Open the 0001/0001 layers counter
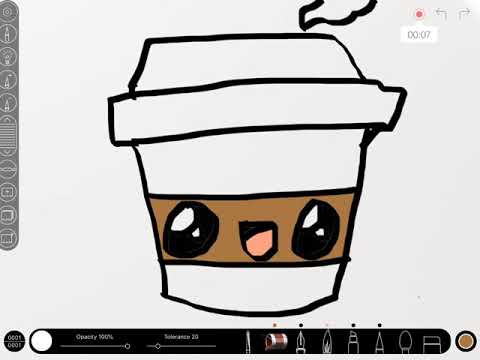Screen dimensions: 480x360 tap(14, 341)
